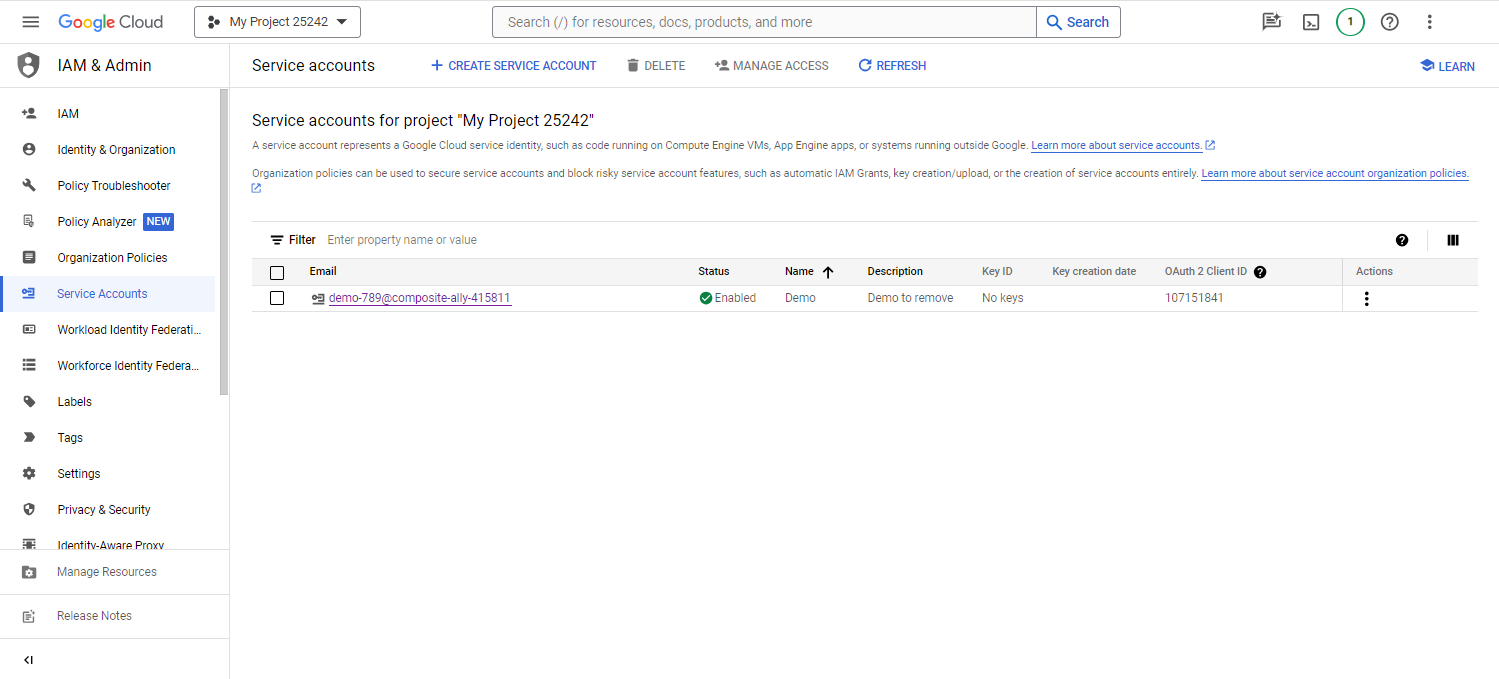Open the table help question mark

click(x=1402, y=240)
